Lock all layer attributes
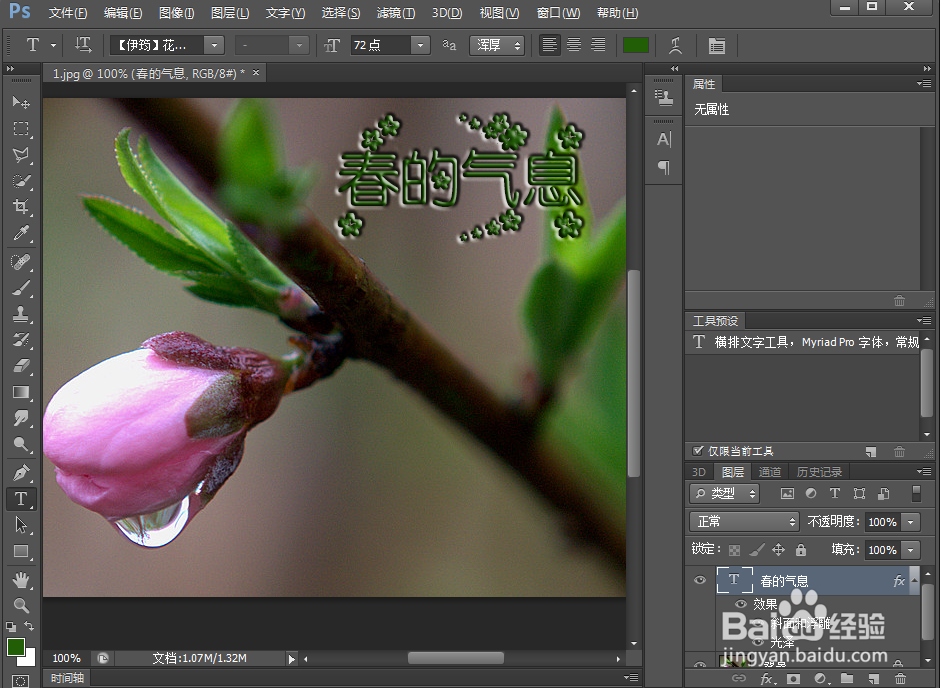This screenshot has width=940, height=688. (800, 550)
